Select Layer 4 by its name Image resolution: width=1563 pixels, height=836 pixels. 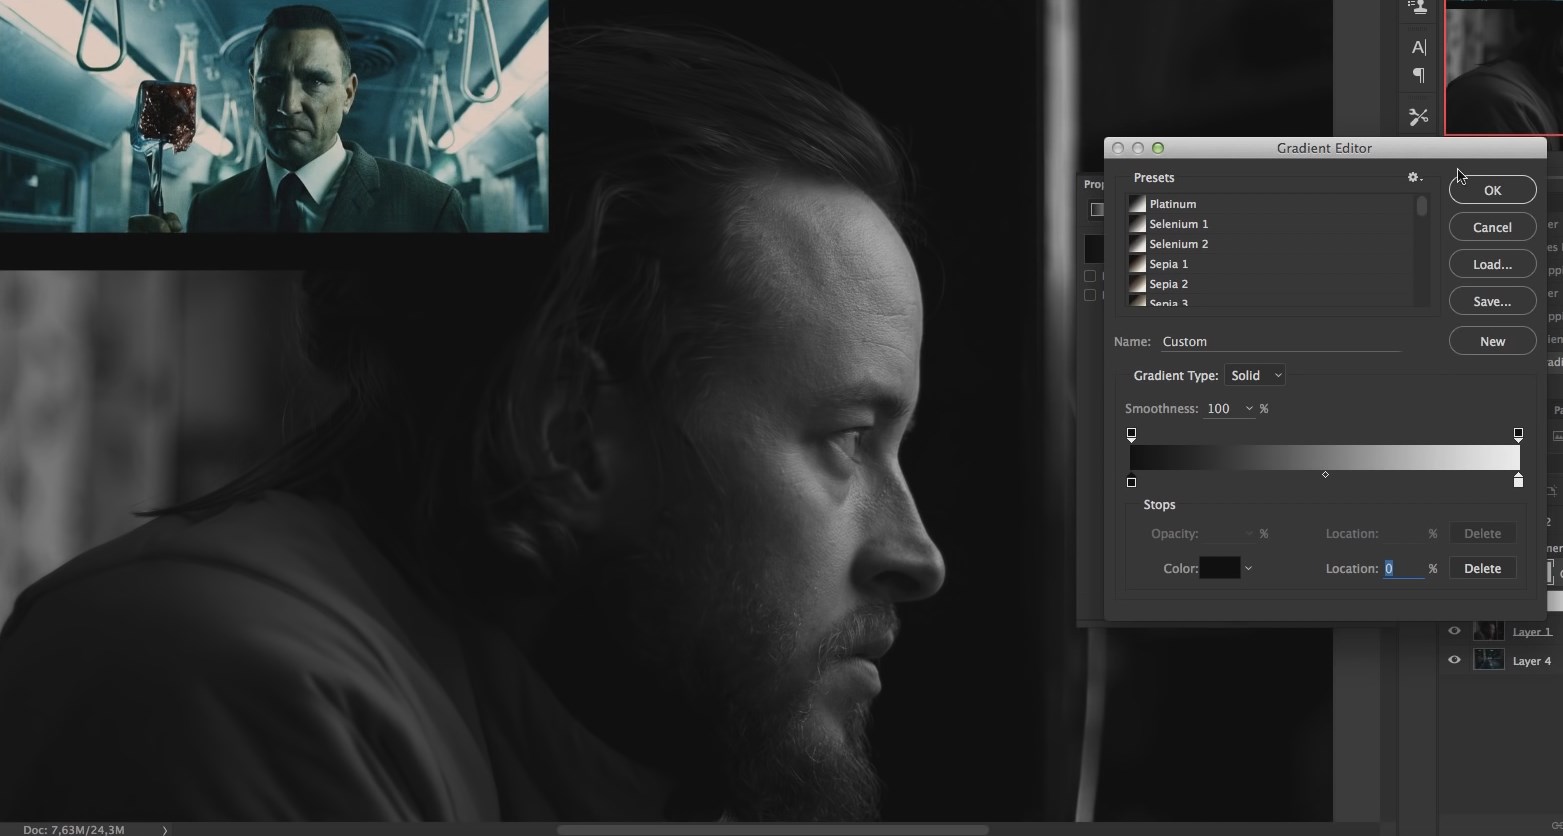pyautogui.click(x=1532, y=661)
